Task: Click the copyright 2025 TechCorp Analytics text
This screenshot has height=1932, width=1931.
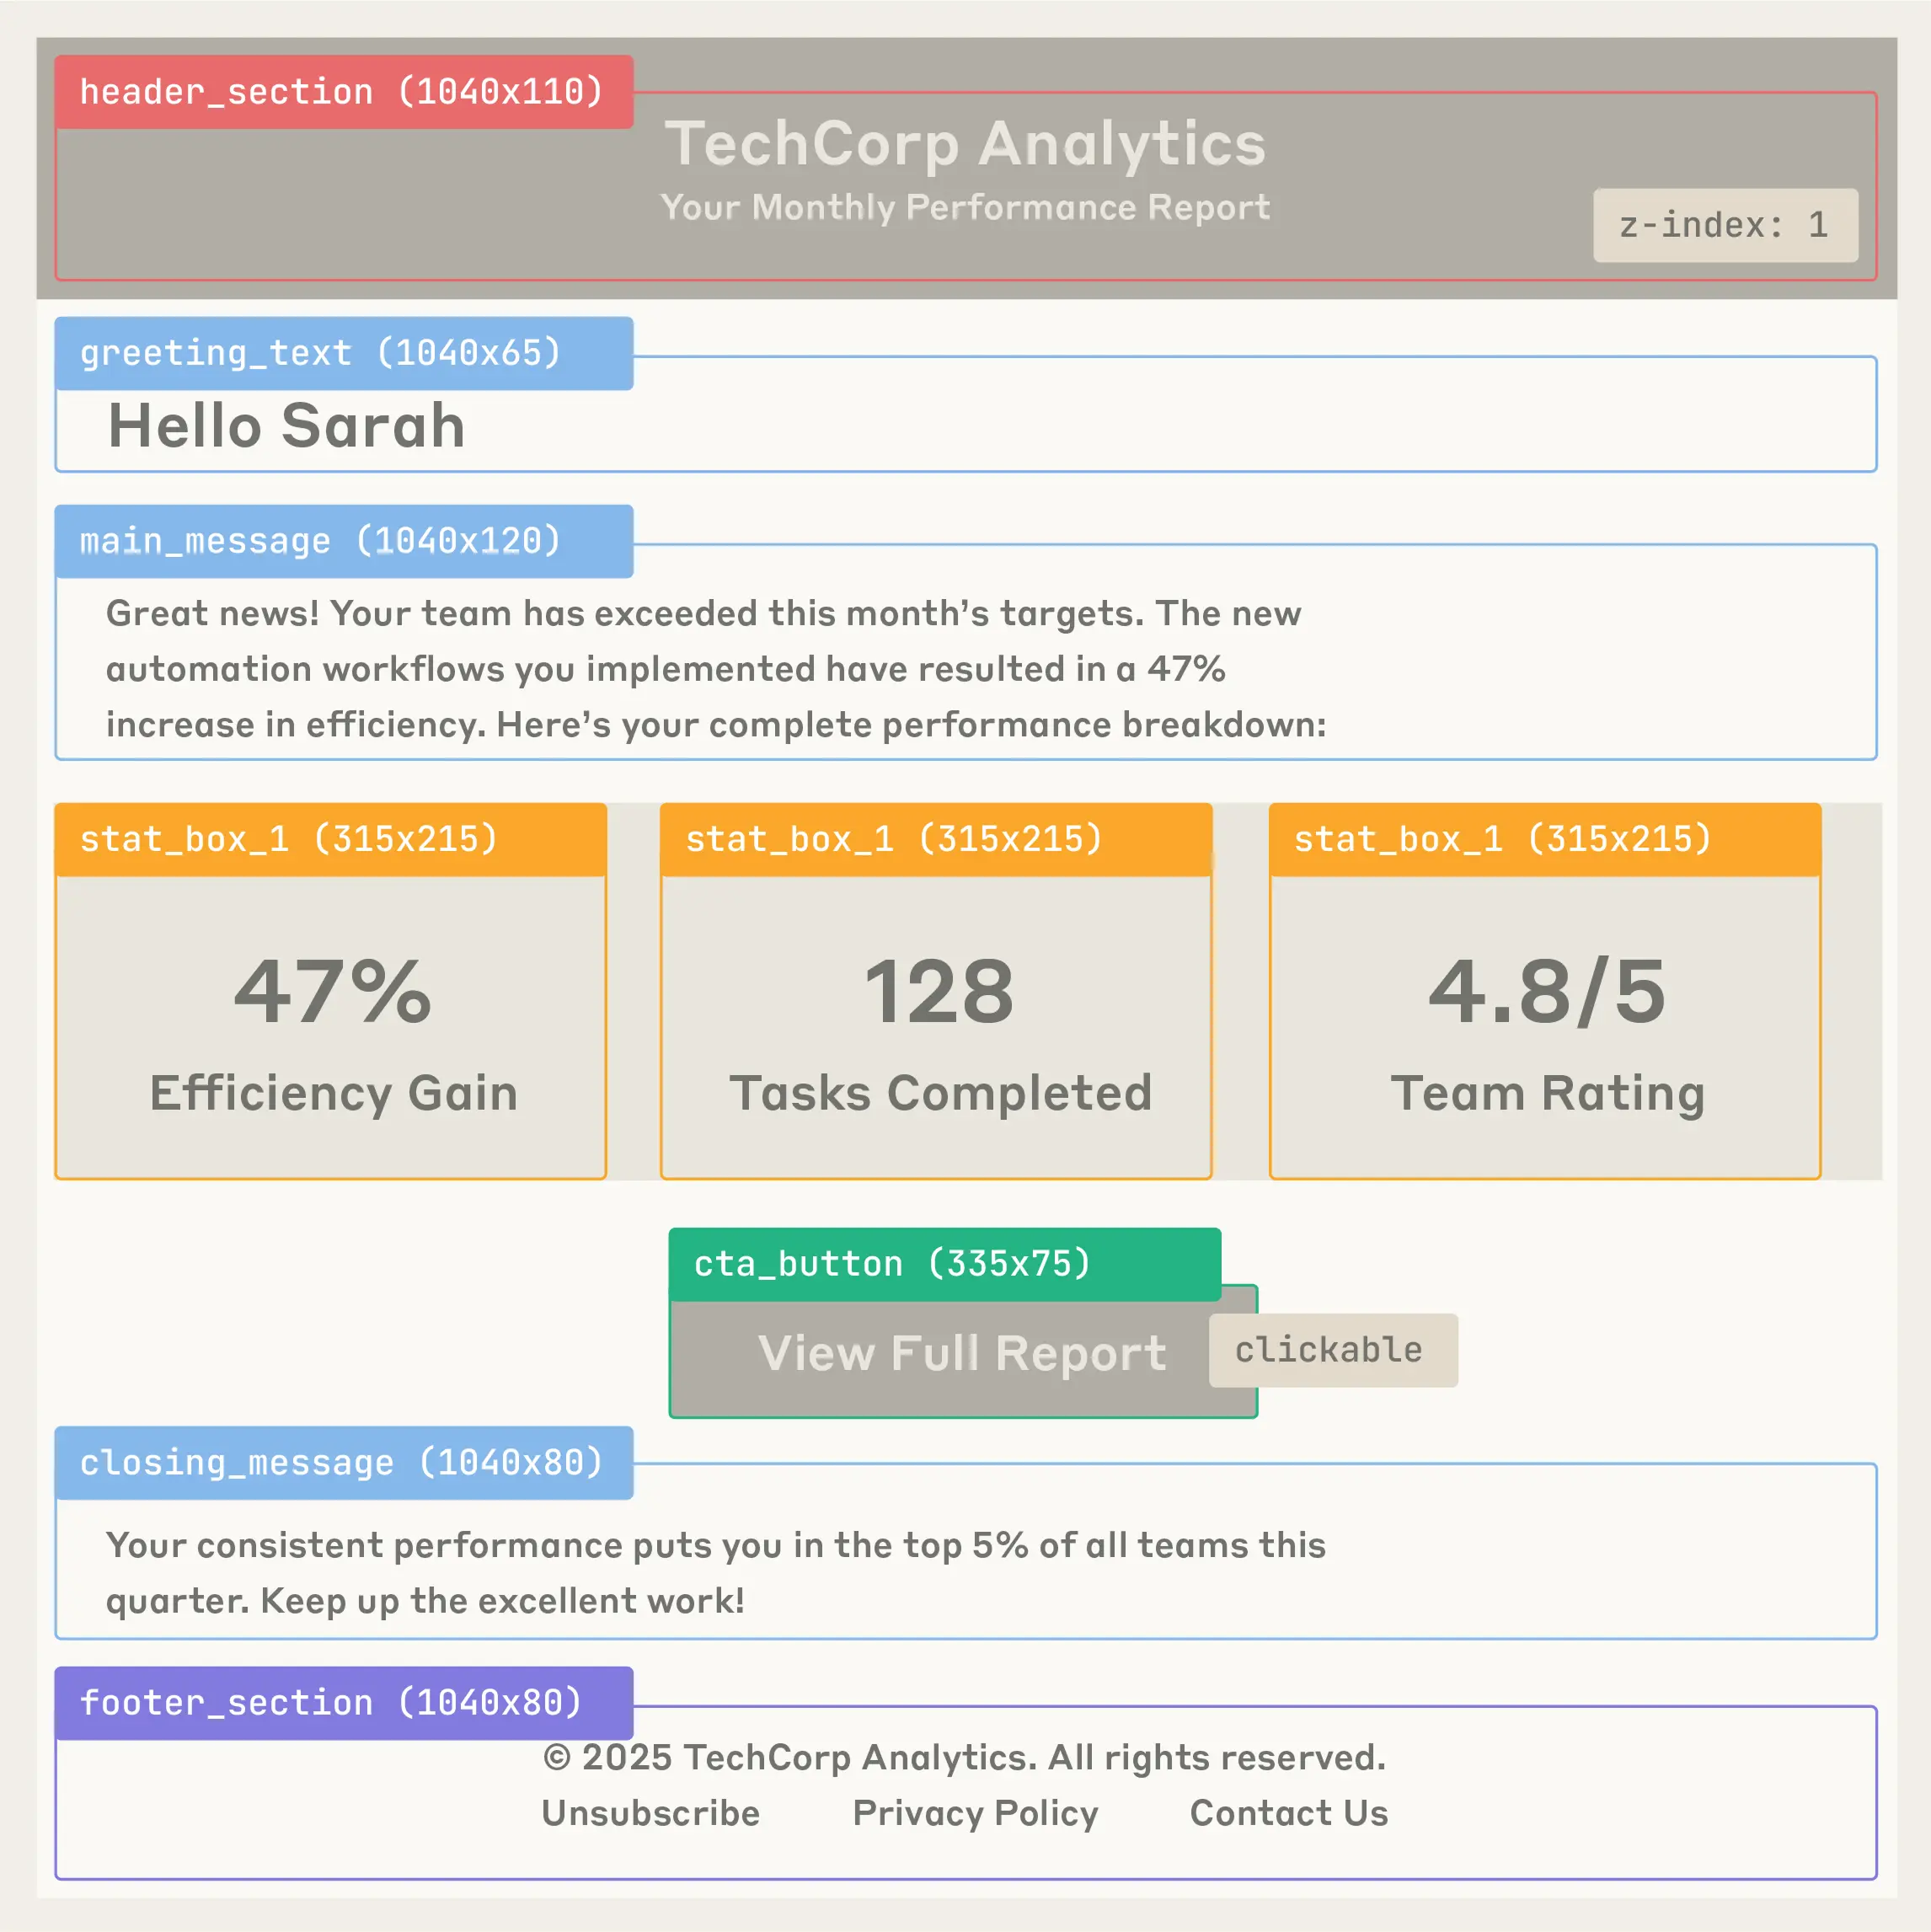Action: [x=965, y=1757]
